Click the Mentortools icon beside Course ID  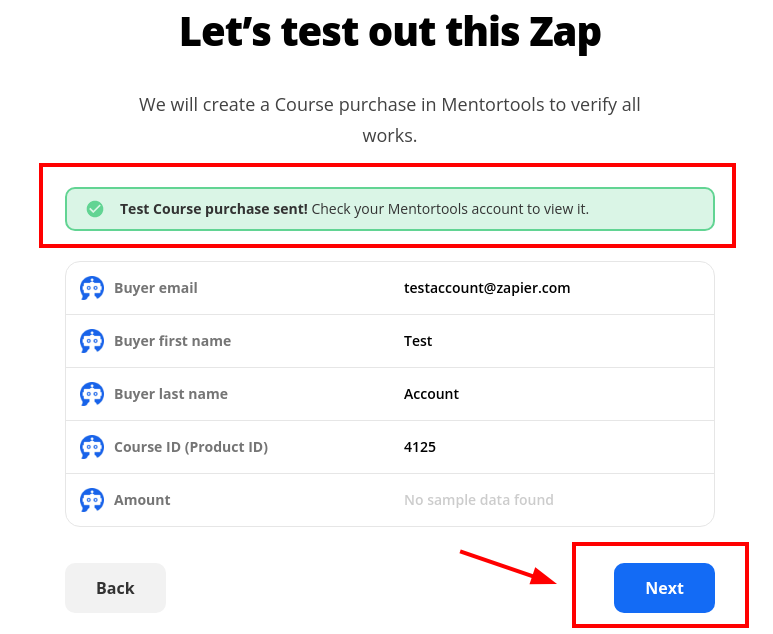pyautogui.click(x=92, y=447)
